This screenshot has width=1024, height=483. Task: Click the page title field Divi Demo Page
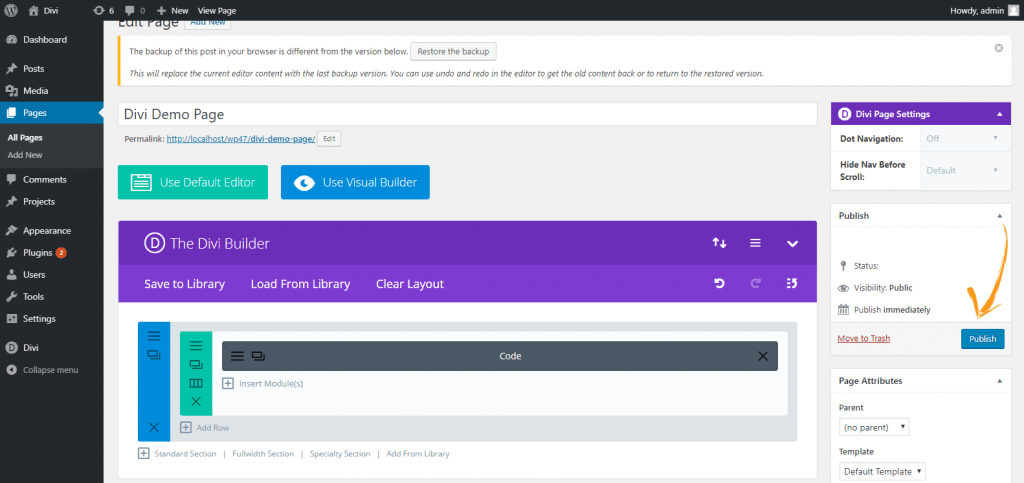[468, 114]
